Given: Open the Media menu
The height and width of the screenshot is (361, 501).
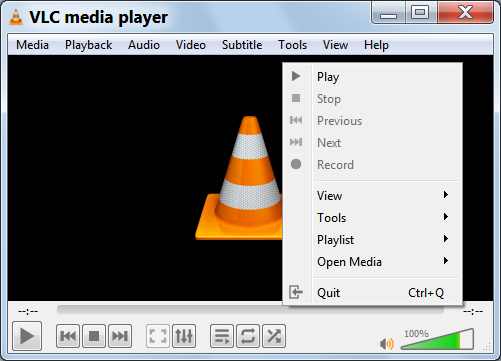Looking at the screenshot, I should point(32,45).
